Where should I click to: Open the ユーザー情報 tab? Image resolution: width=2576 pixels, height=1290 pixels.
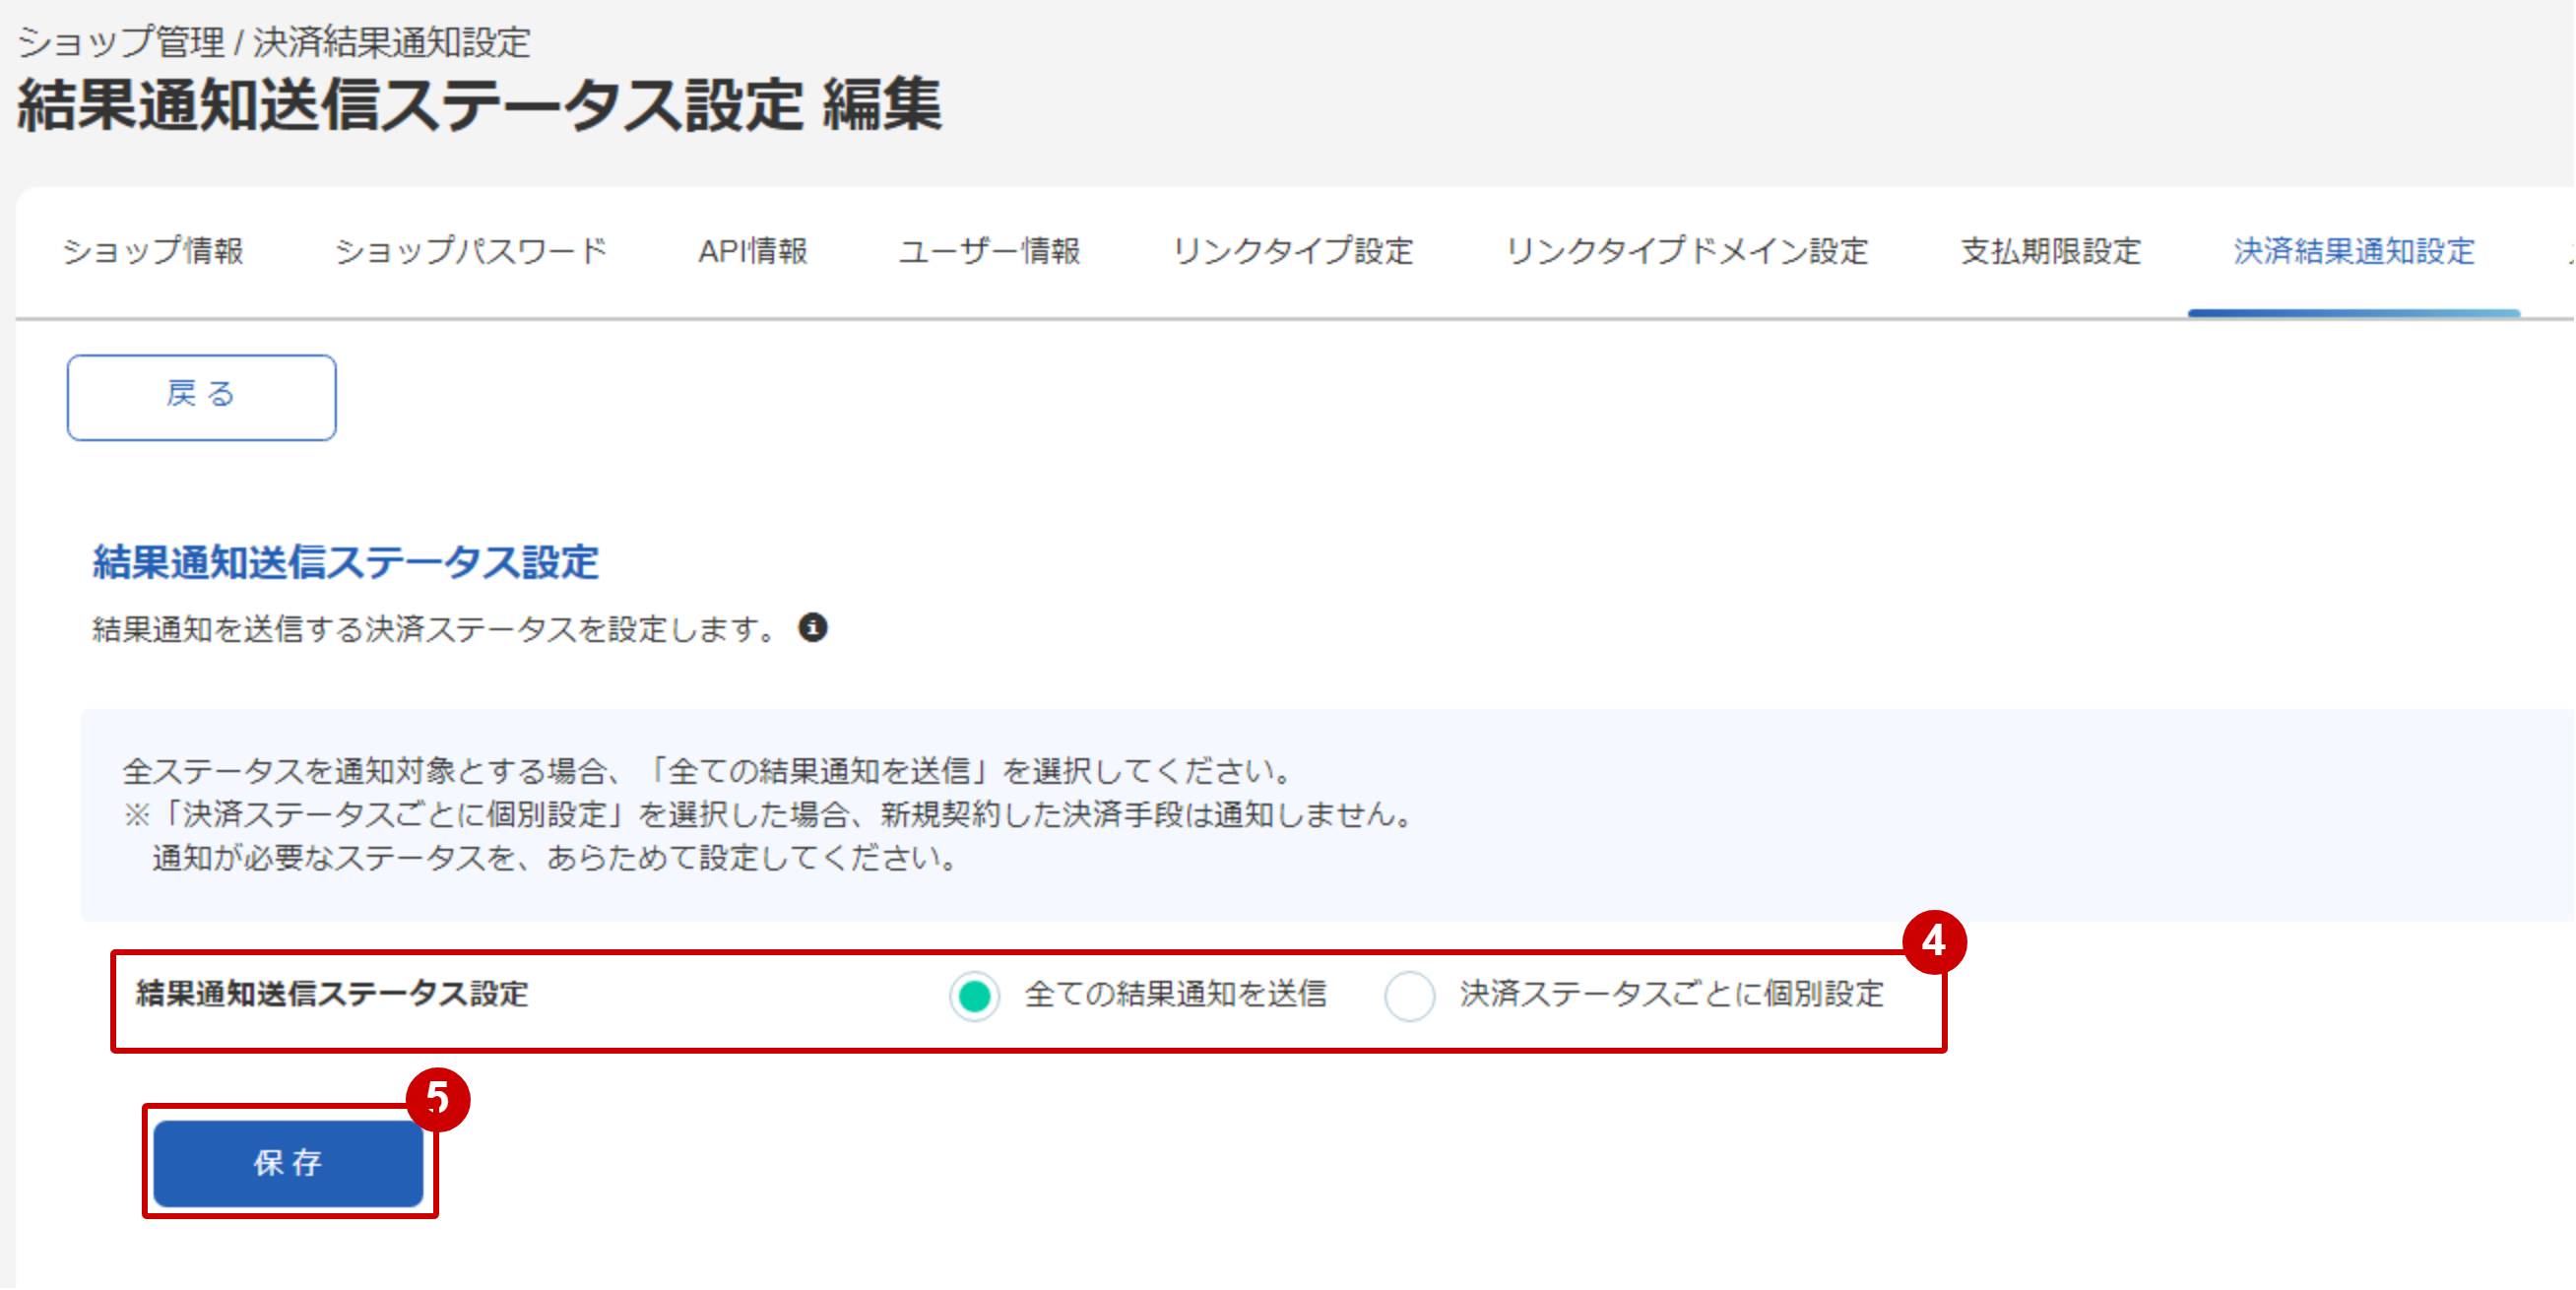(x=992, y=252)
